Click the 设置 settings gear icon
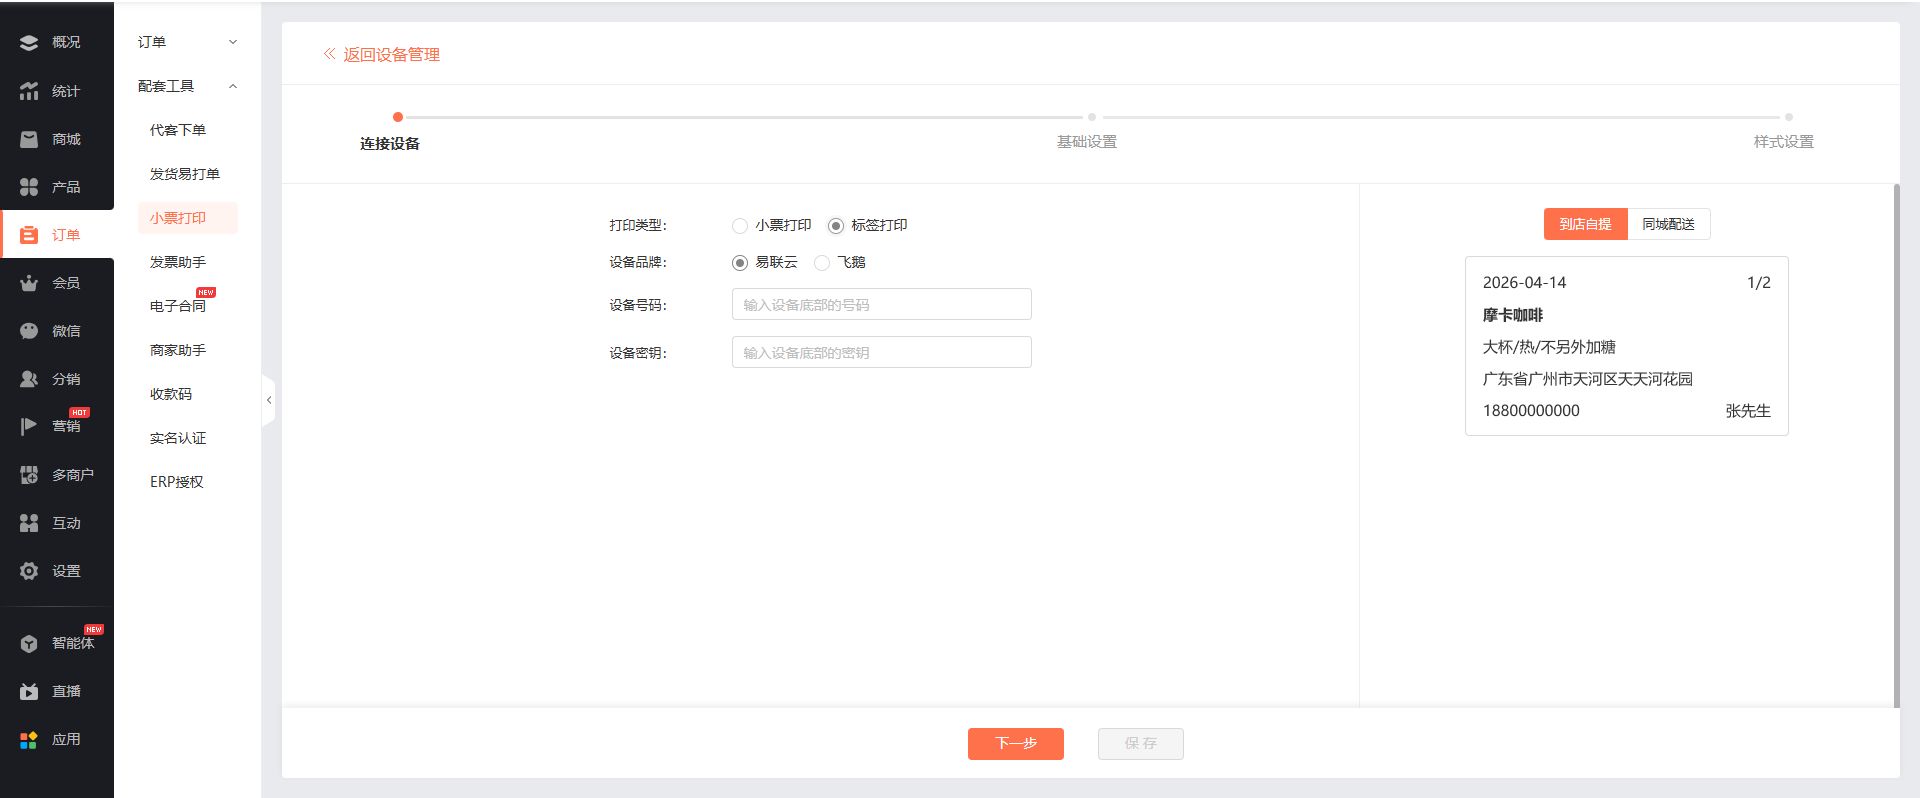This screenshot has width=1920, height=798. click(x=29, y=571)
